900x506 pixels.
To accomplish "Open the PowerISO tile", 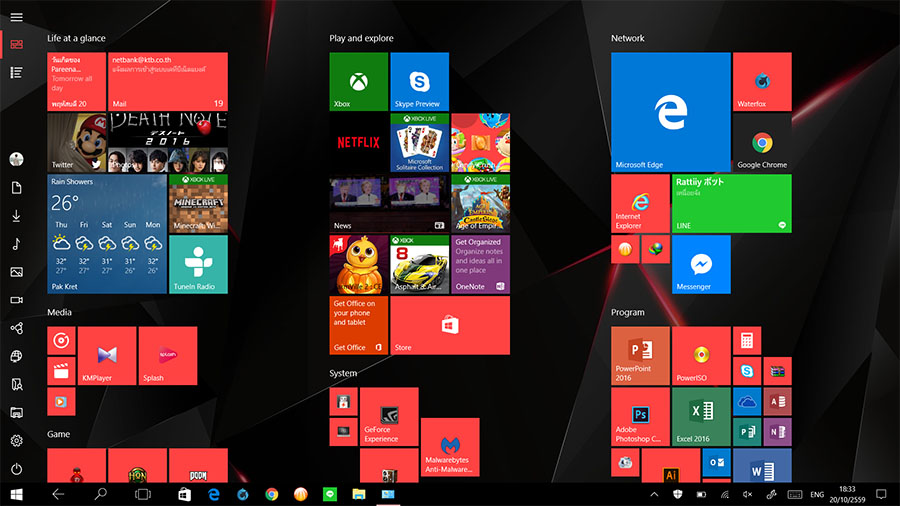I will click(x=700, y=355).
